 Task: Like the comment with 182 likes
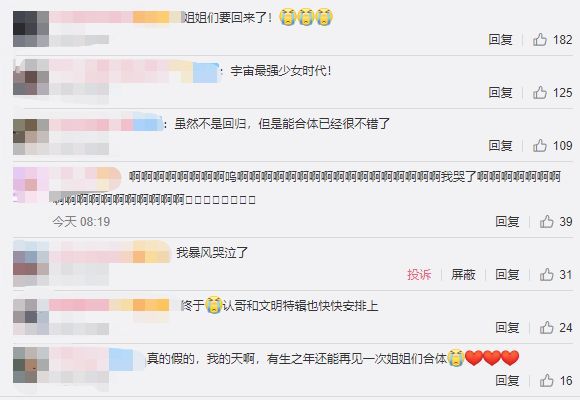540,39
